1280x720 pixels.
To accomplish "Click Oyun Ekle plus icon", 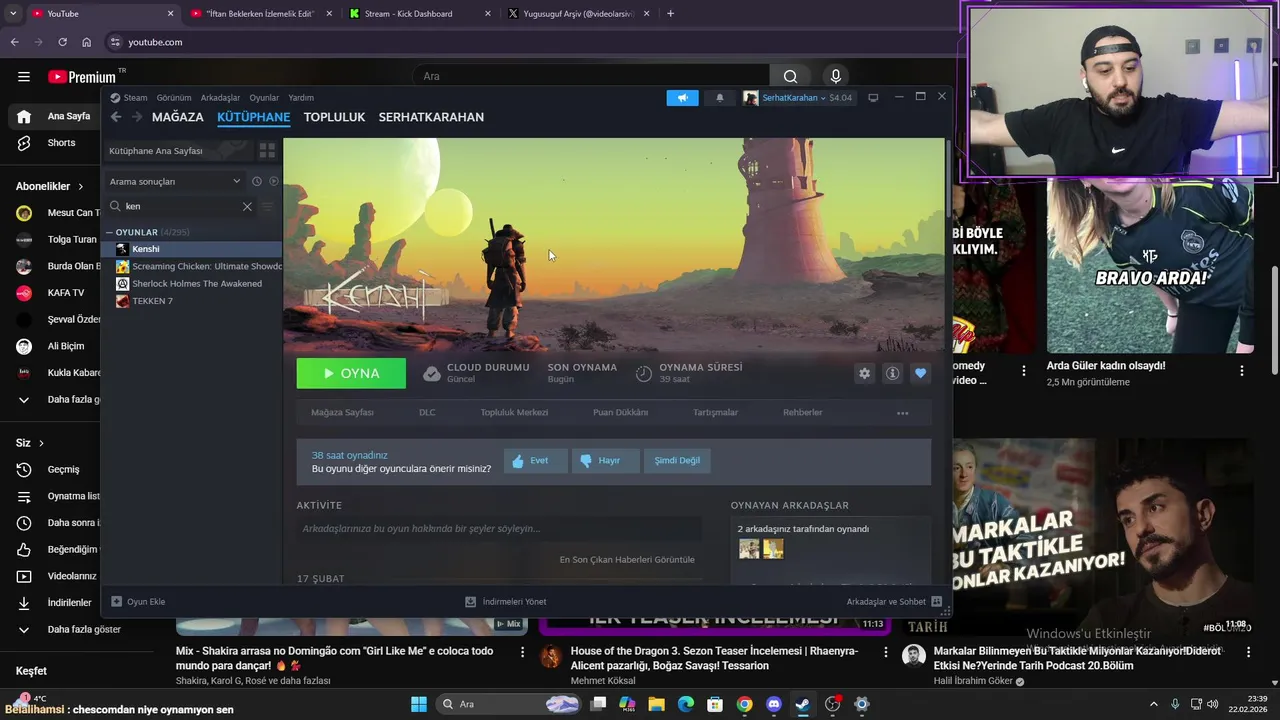I will (117, 602).
